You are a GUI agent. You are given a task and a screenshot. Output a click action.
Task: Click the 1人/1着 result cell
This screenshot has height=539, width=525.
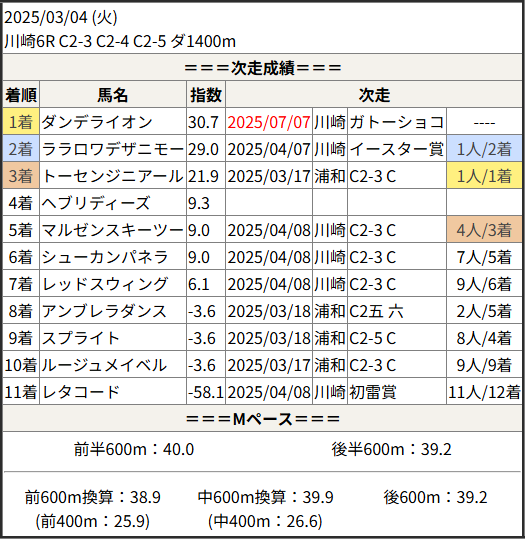pyautogui.click(x=484, y=176)
